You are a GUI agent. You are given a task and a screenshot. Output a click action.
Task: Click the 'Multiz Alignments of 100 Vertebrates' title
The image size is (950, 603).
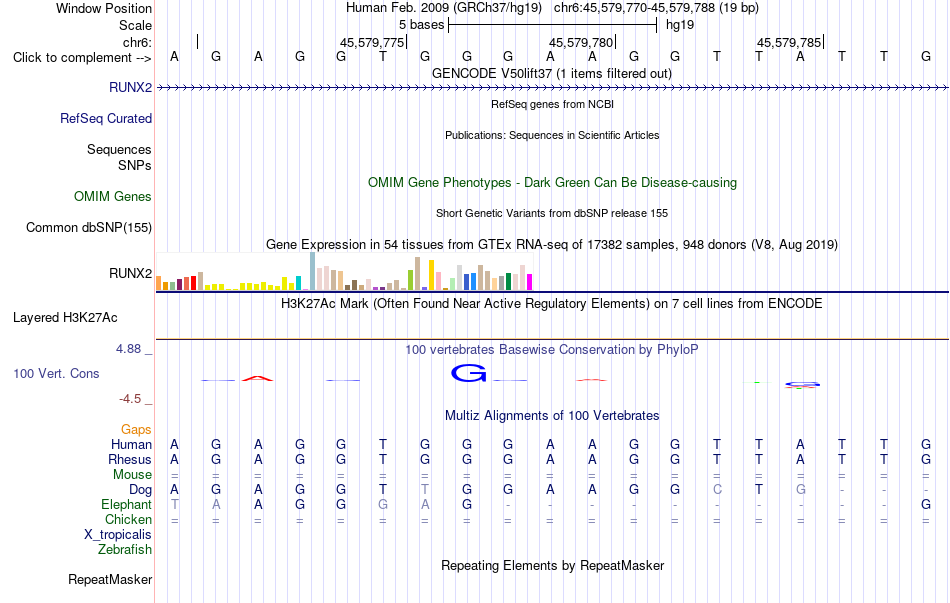552,416
